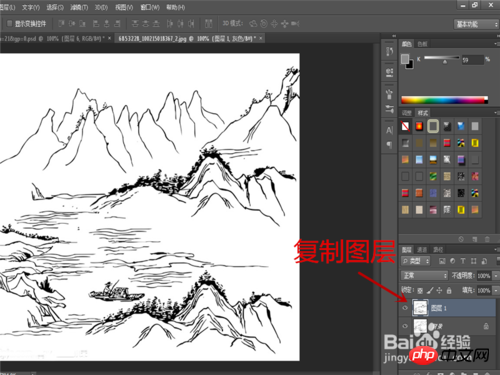Click the distribute bottom edges icon
Viewport: 500px width, 375px height.
tap(156, 24)
